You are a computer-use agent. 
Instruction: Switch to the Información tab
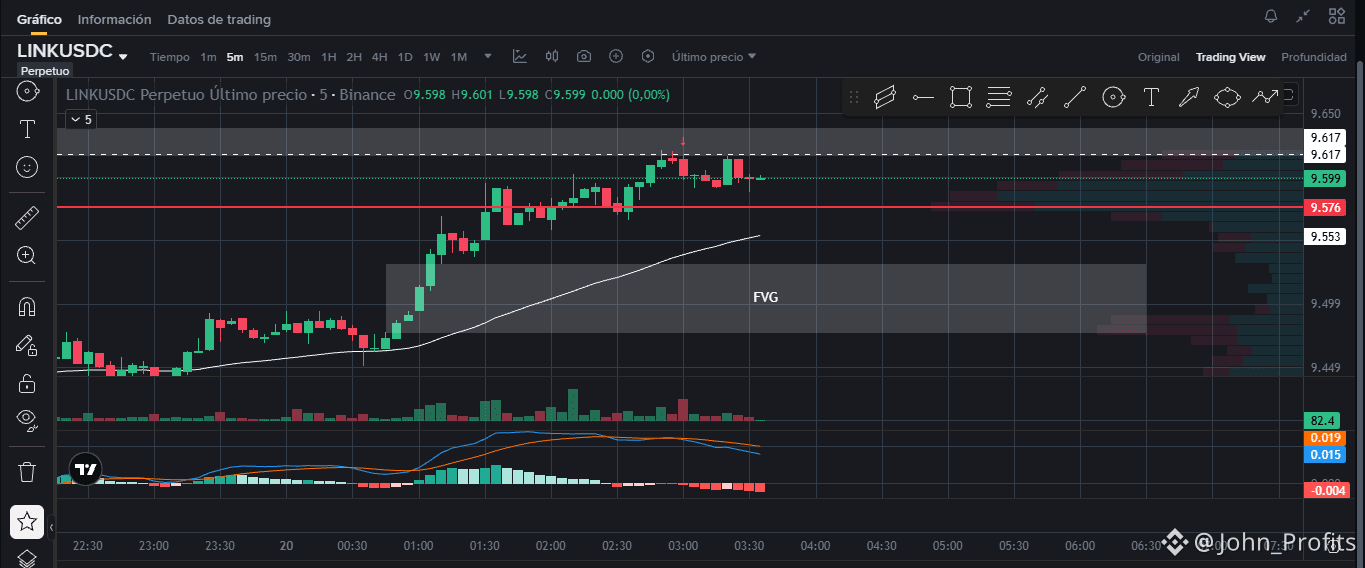click(x=114, y=19)
